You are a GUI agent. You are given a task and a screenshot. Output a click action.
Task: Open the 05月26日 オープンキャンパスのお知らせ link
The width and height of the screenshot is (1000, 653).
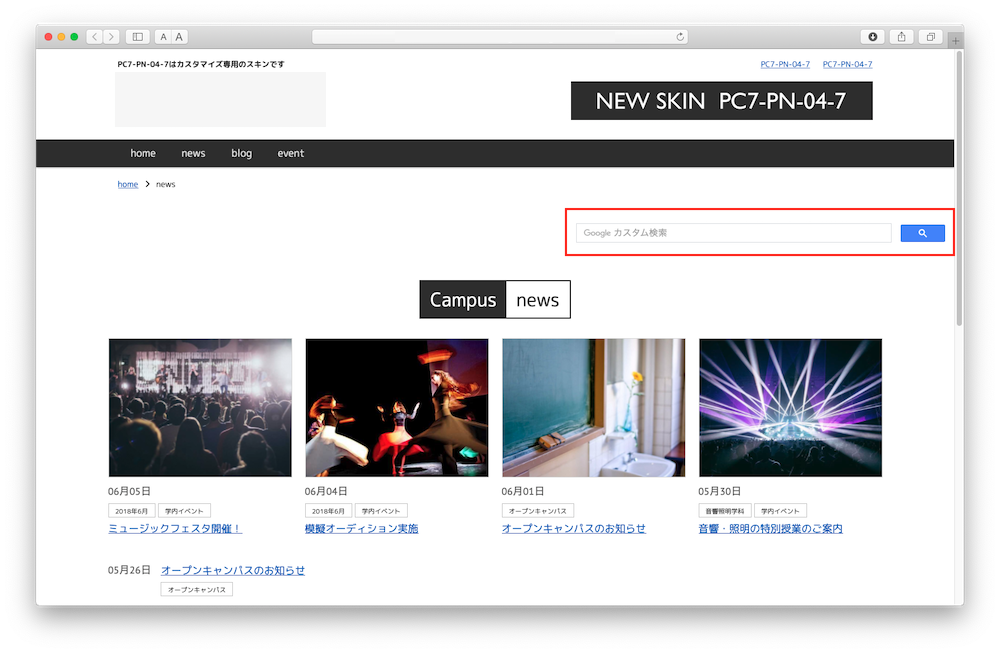tap(233, 570)
